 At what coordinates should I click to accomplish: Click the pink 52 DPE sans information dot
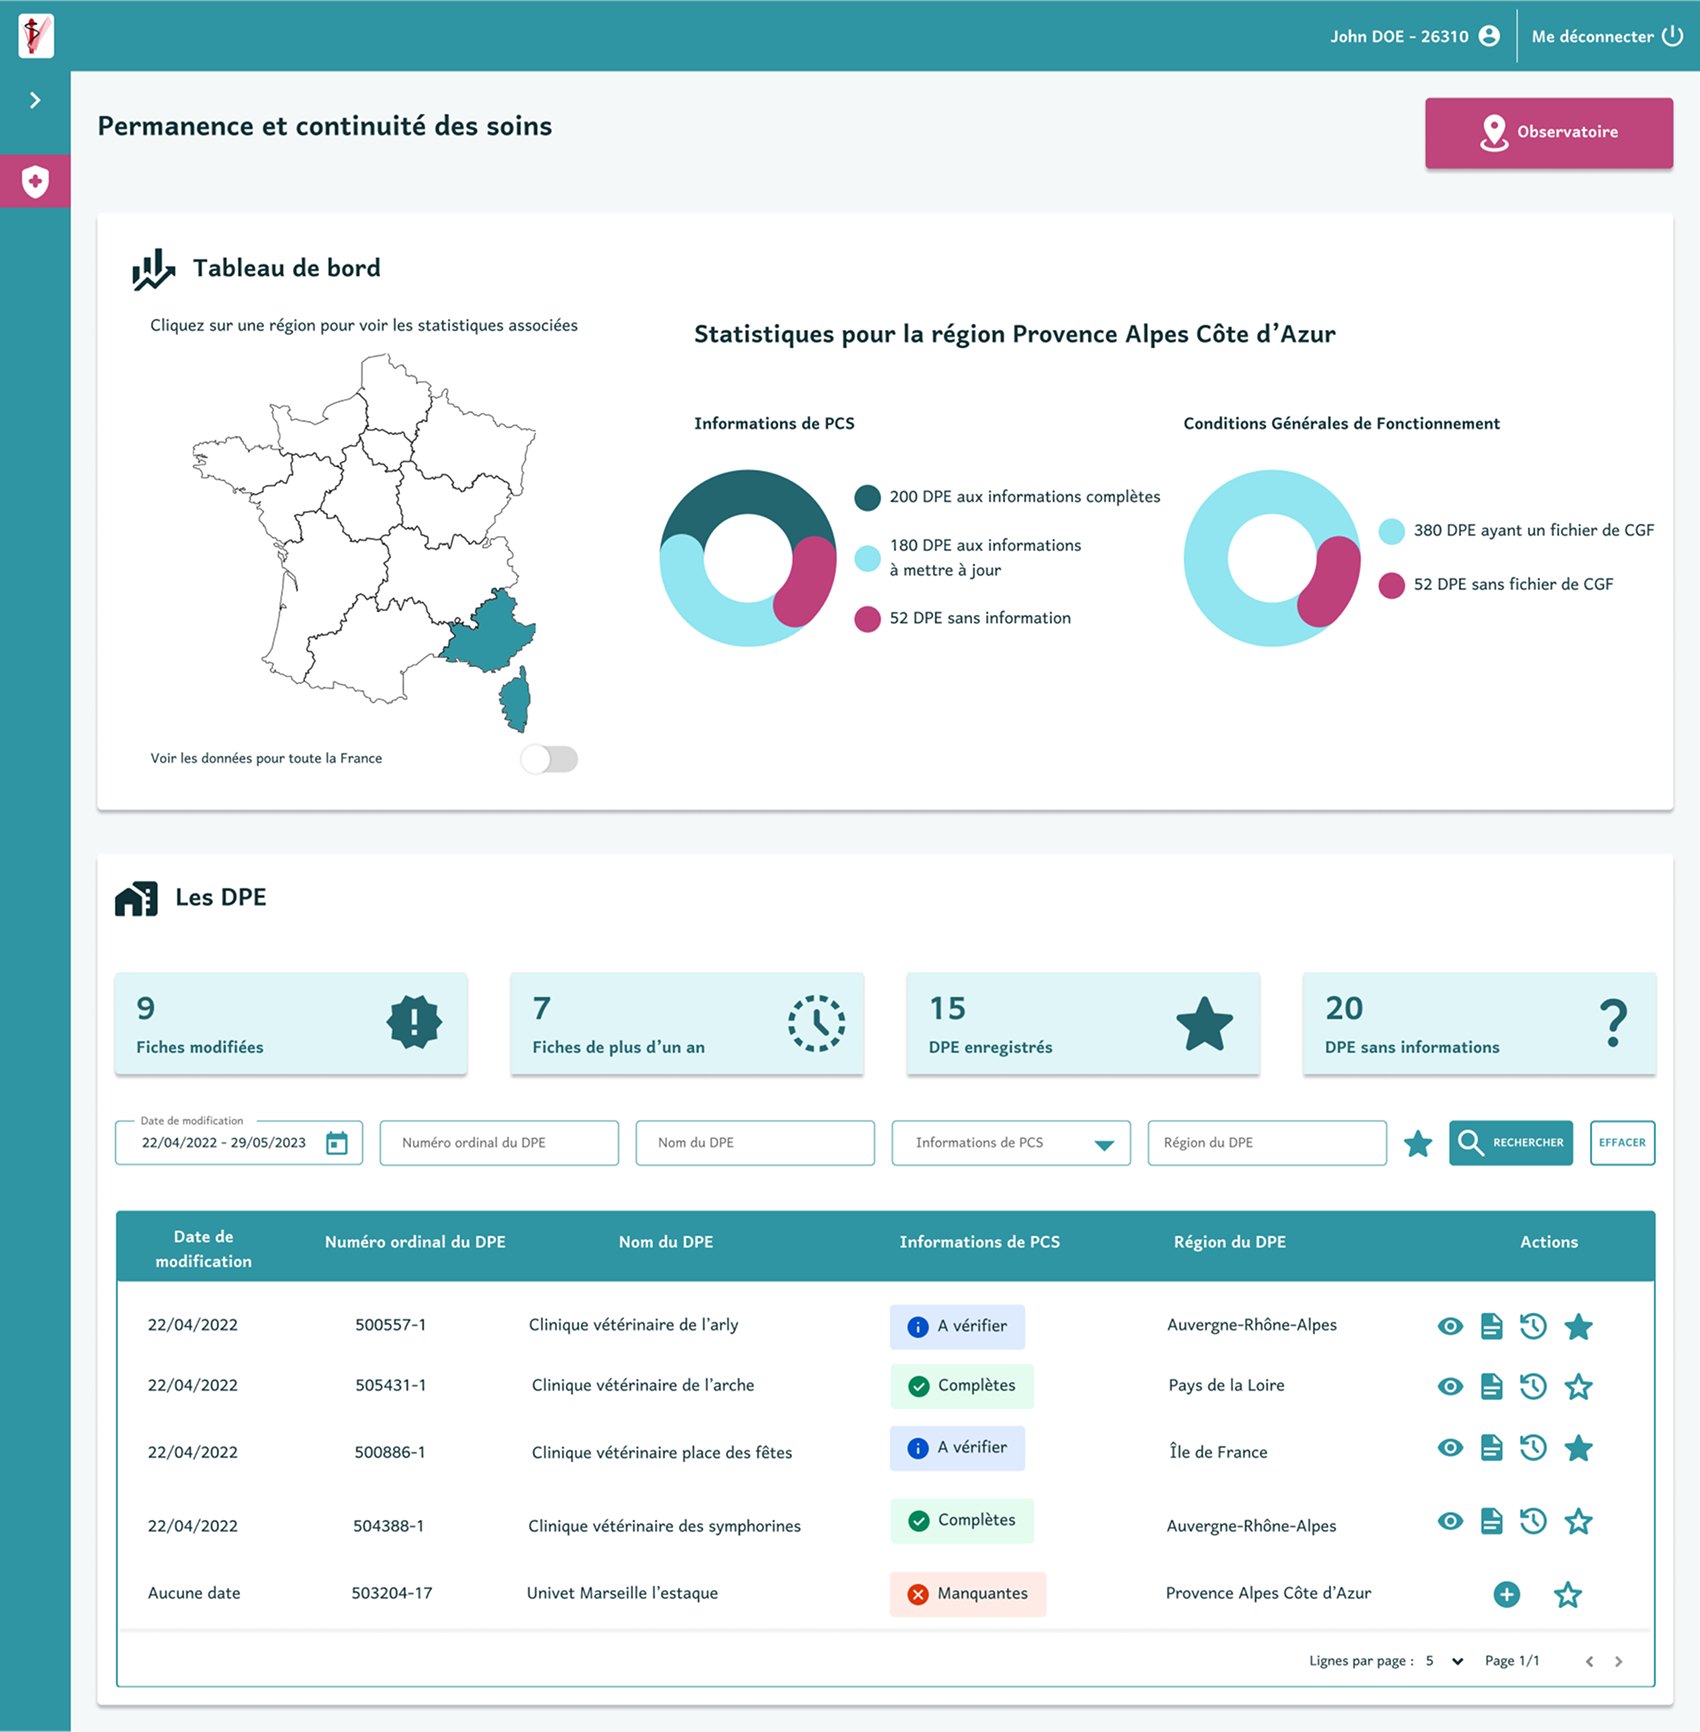point(867,619)
